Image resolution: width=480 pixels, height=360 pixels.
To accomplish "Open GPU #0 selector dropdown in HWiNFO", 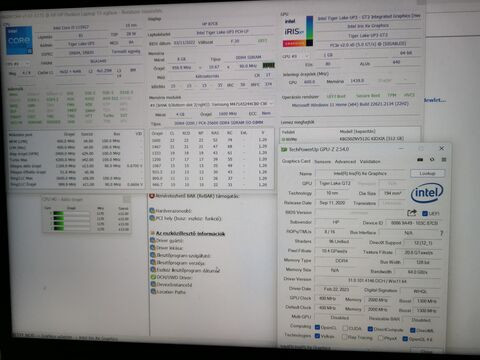I will click(x=296, y=56).
